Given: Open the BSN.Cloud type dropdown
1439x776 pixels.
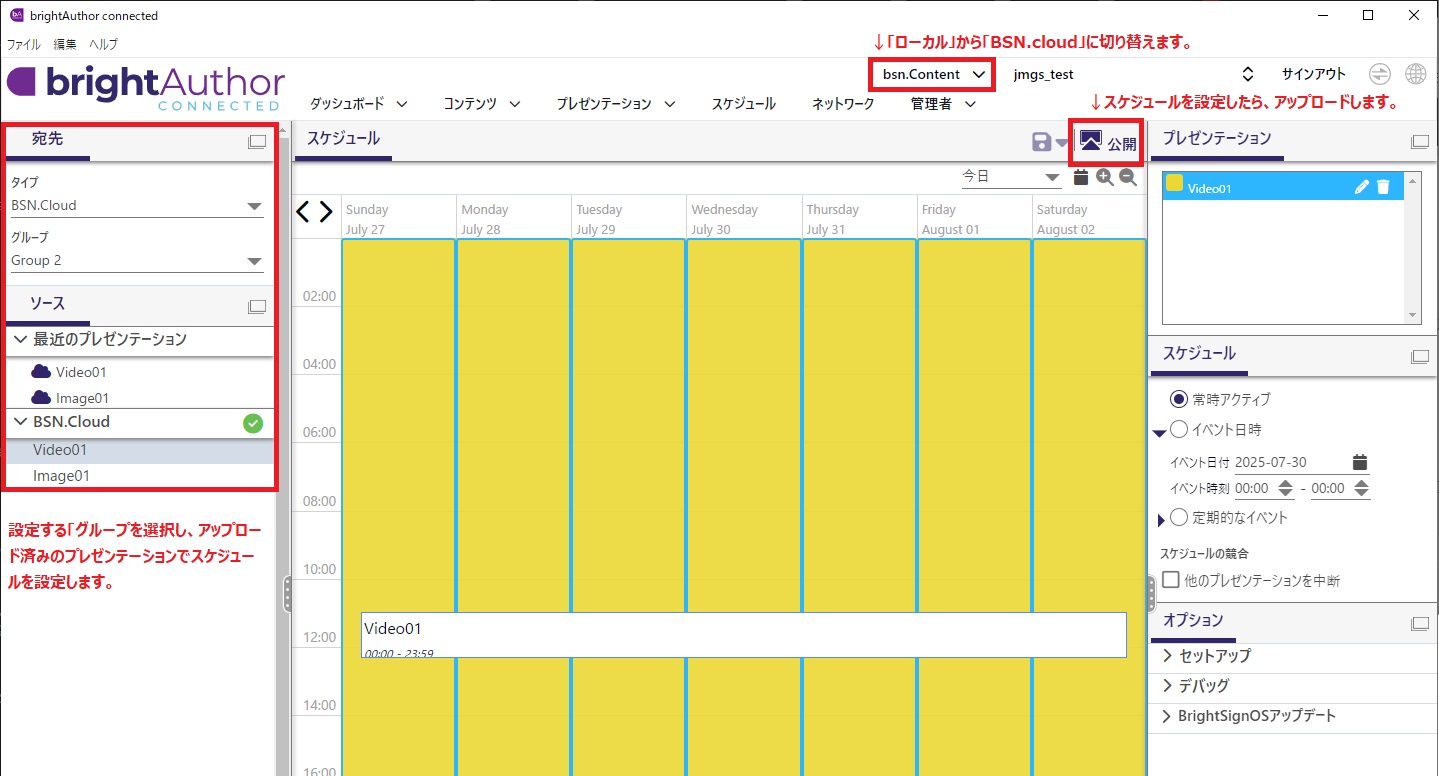Looking at the screenshot, I should 137,206.
